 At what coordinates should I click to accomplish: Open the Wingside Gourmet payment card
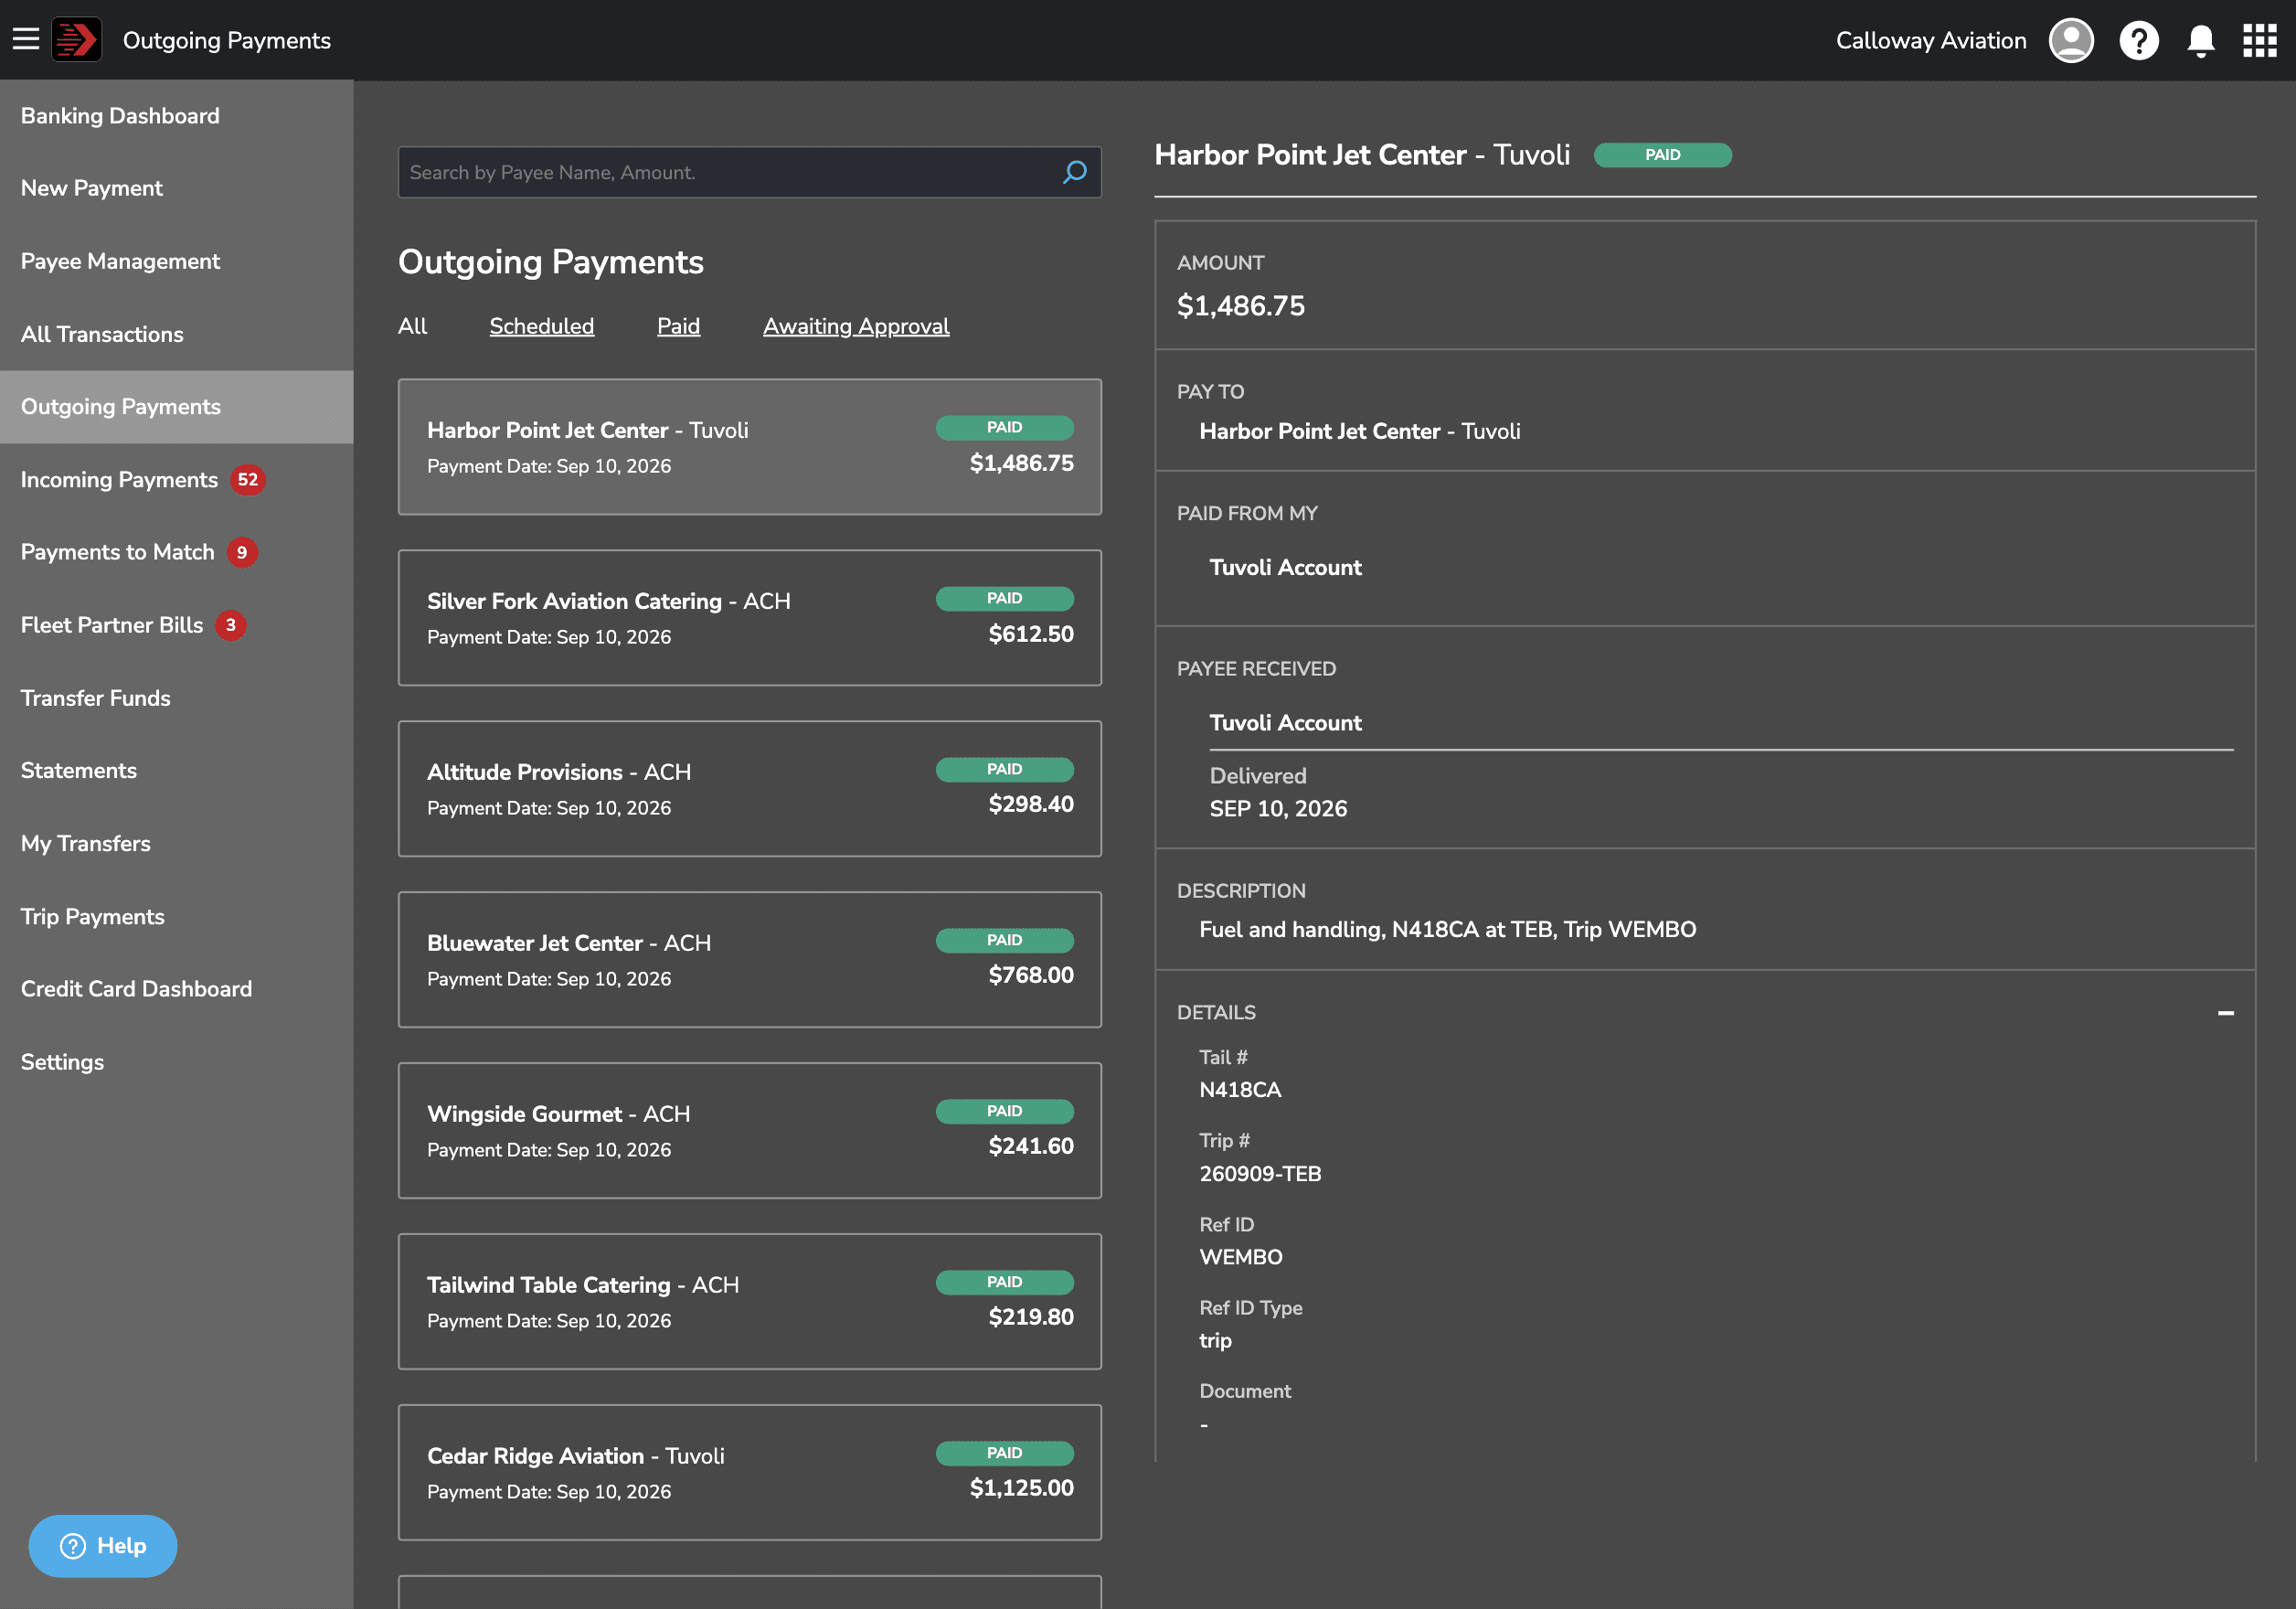click(749, 1131)
